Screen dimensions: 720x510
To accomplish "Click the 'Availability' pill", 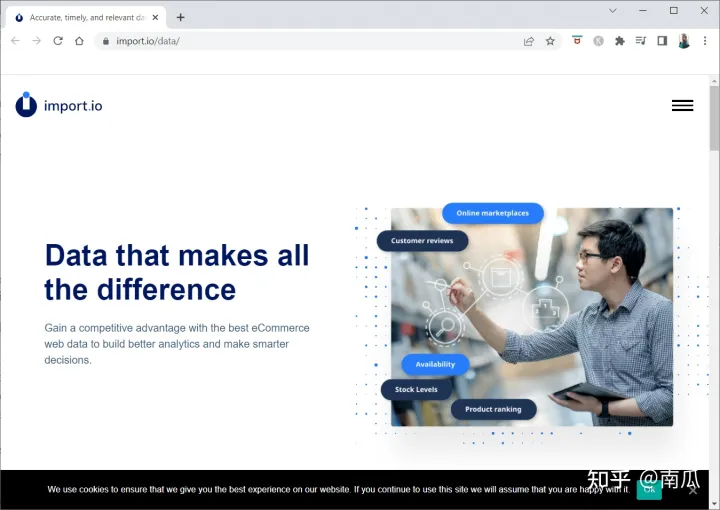I will [x=435, y=364].
